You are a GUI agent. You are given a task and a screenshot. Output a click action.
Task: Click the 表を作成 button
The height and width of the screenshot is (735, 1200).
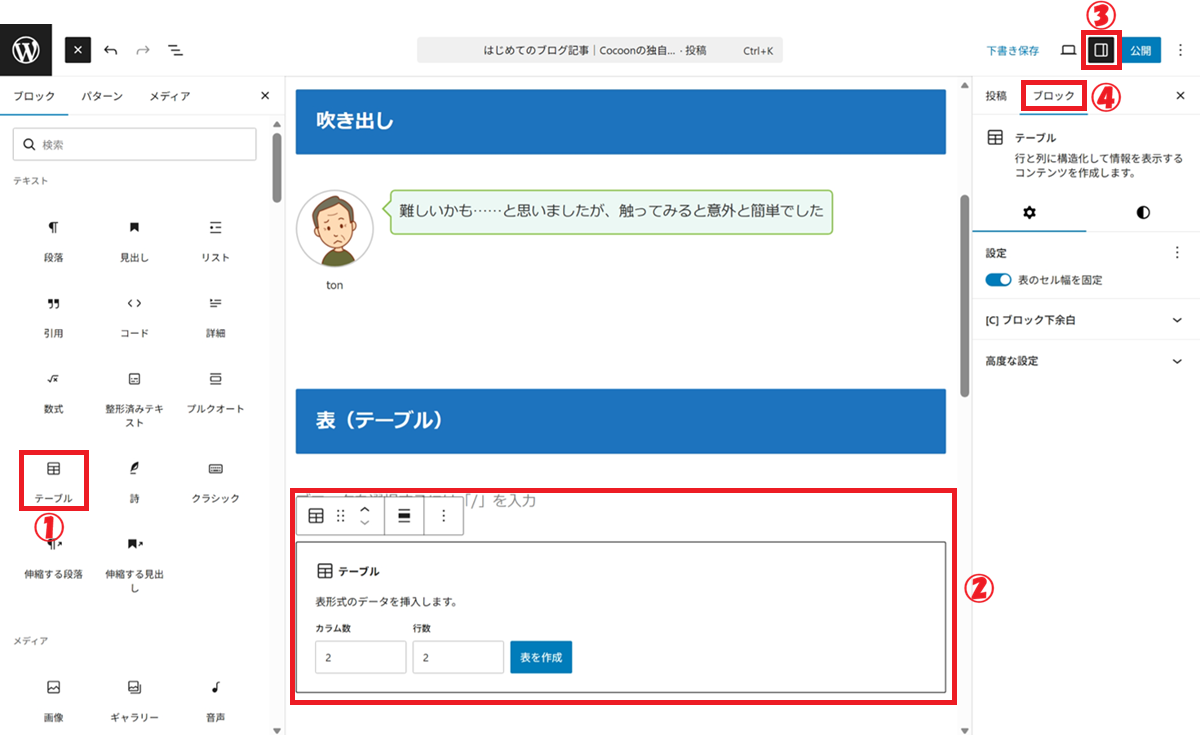coord(541,657)
